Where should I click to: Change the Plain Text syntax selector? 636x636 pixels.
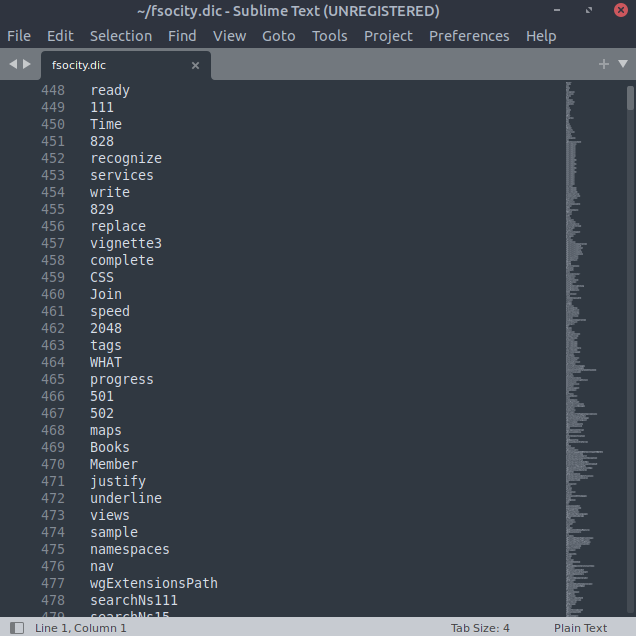[580, 628]
